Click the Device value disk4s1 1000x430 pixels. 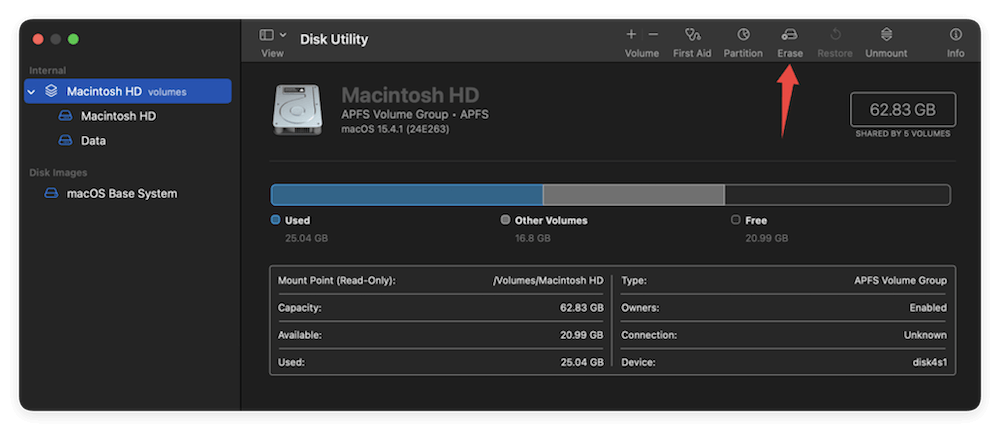pyautogui.click(x=930, y=362)
